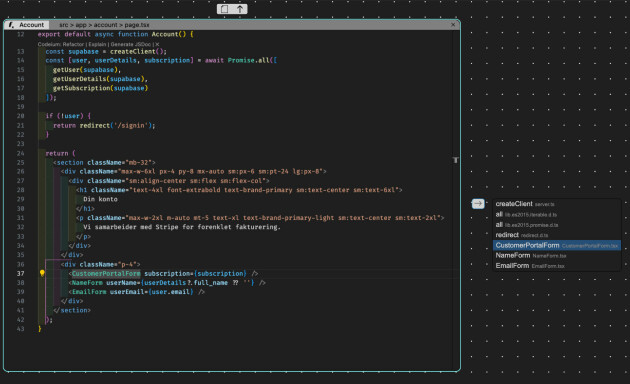Click the 'Din konto' heading text
The width and height of the screenshot is (630, 384).
[100, 199]
